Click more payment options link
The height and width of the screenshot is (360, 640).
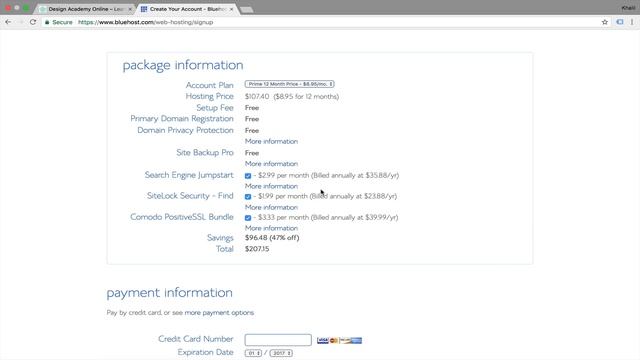(x=219, y=313)
